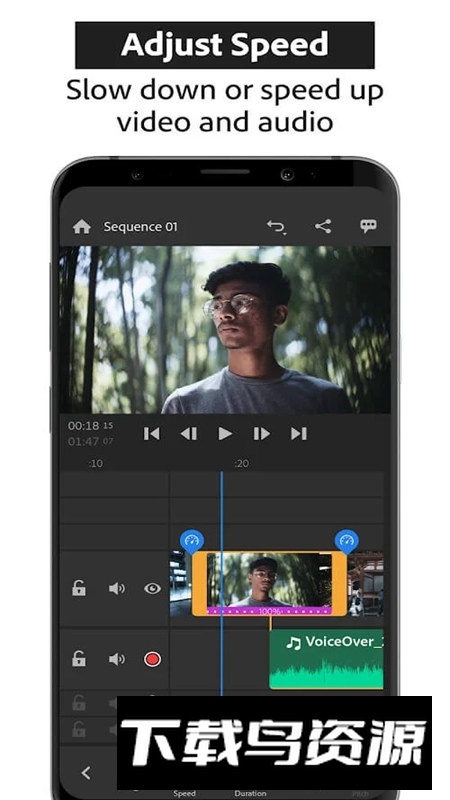Go back with the bottom chevron

click(86, 772)
